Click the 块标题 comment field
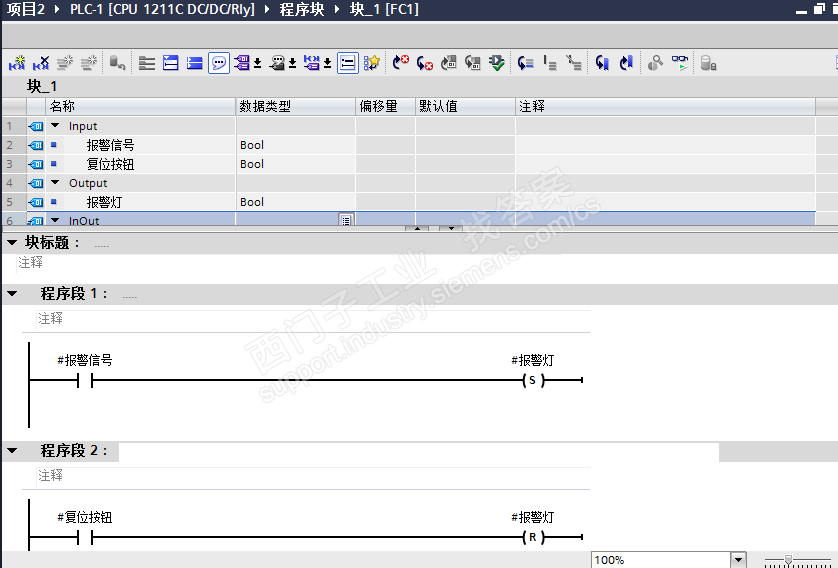This screenshot has width=838, height=568. [x=289, y=262]
